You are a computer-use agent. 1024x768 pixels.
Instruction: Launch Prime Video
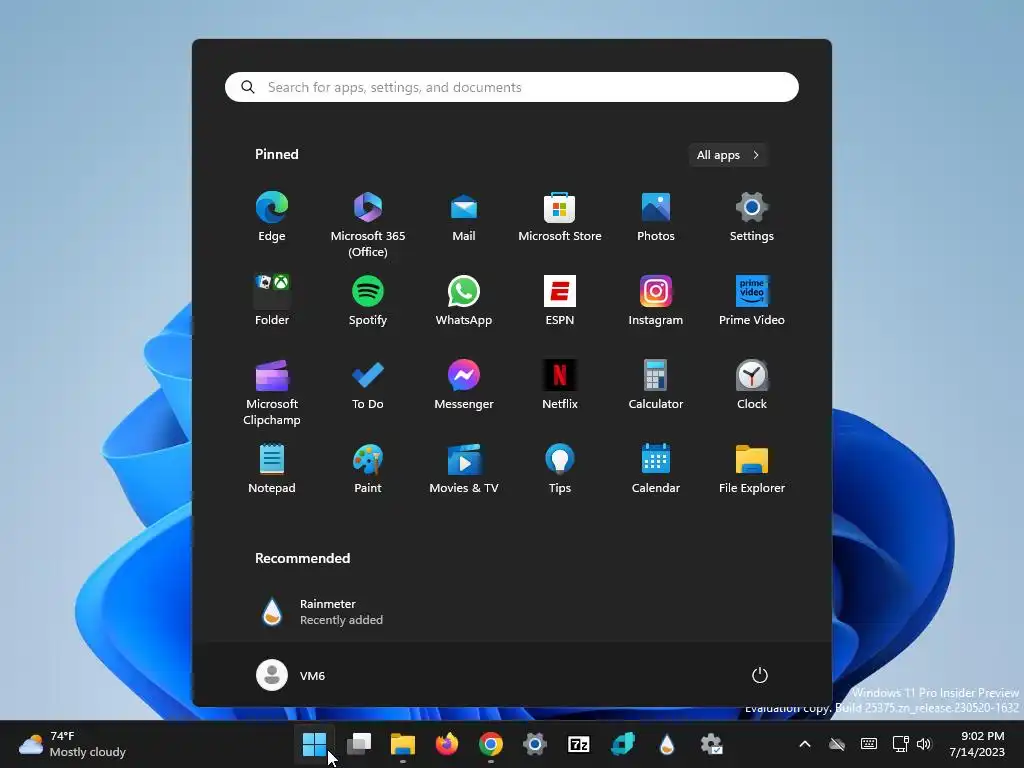(x=752, y=301)
